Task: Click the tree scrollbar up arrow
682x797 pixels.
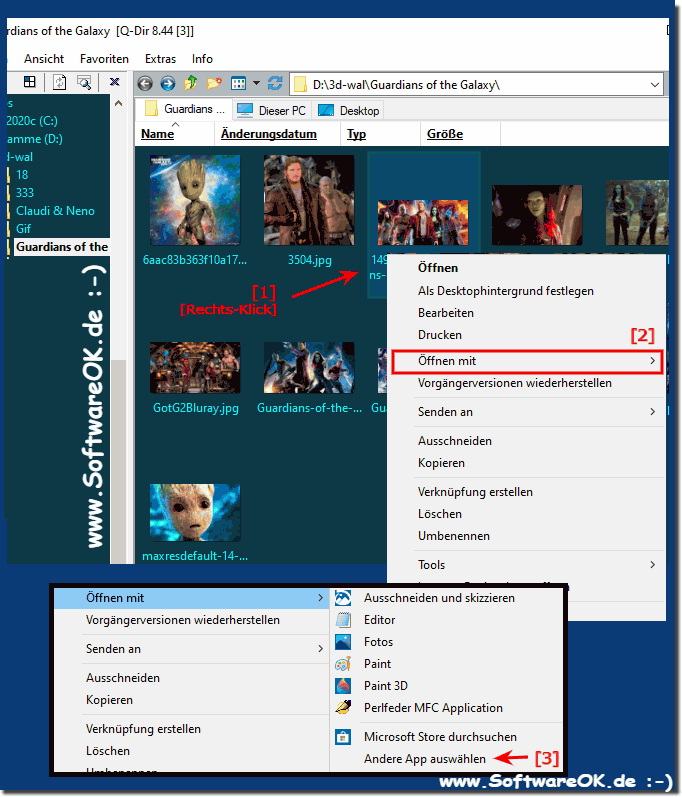Action: [118, 103]
